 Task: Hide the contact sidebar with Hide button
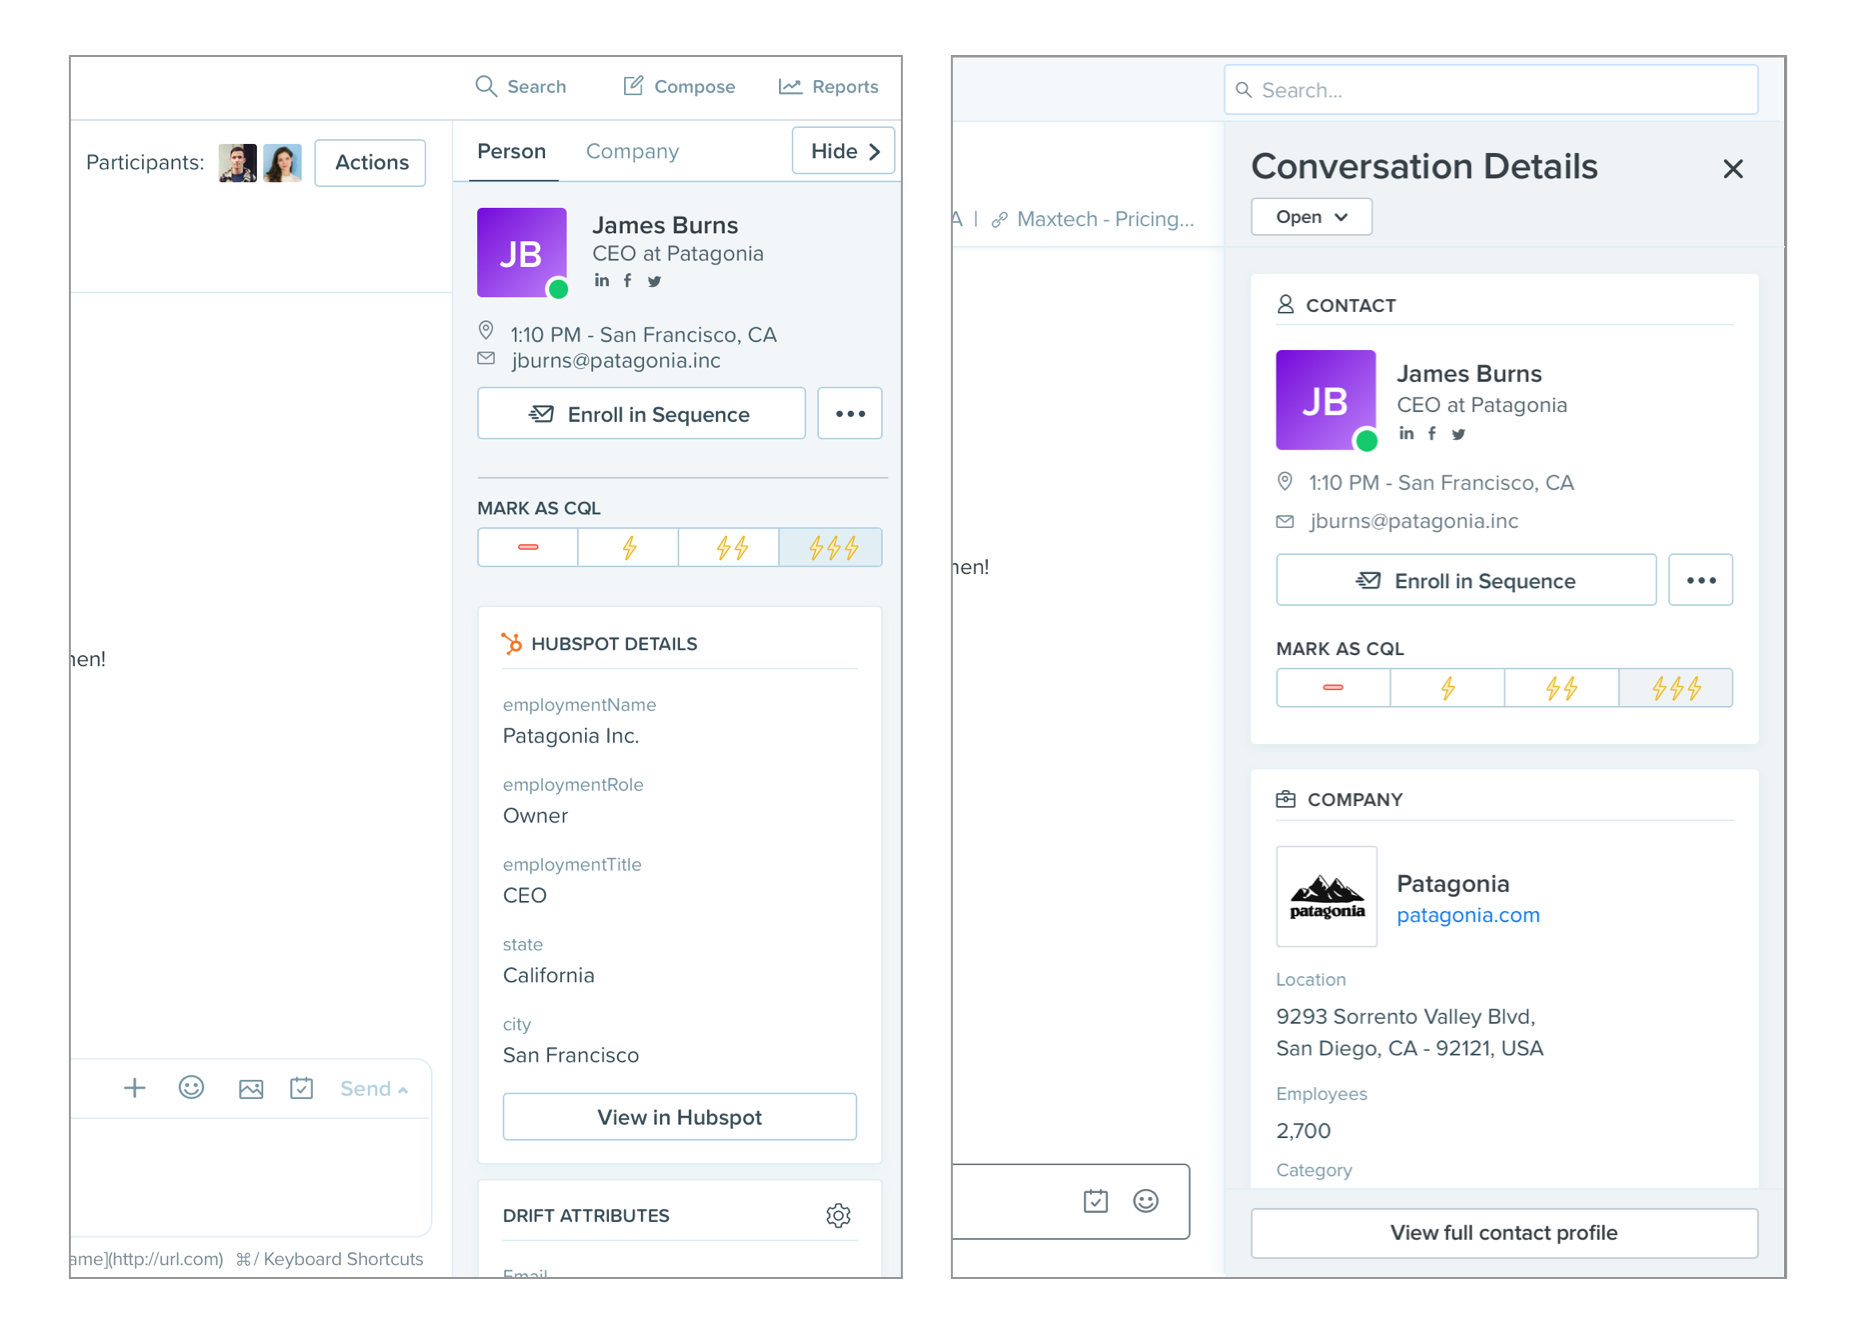pyautogui.click(x=844, y=151)
